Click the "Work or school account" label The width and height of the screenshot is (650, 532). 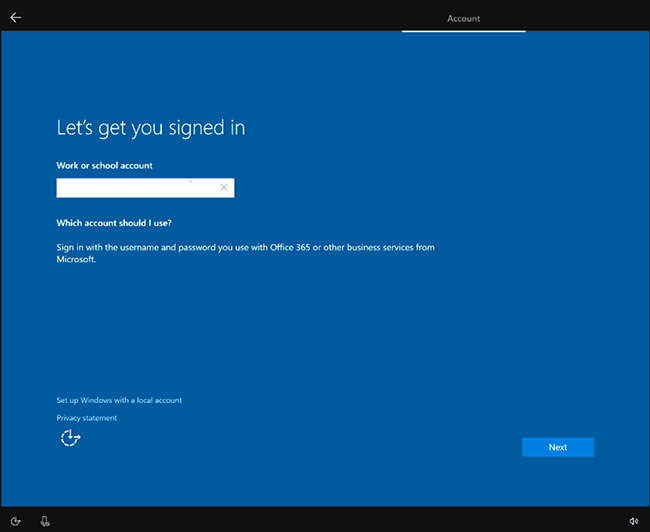(104, 165)
